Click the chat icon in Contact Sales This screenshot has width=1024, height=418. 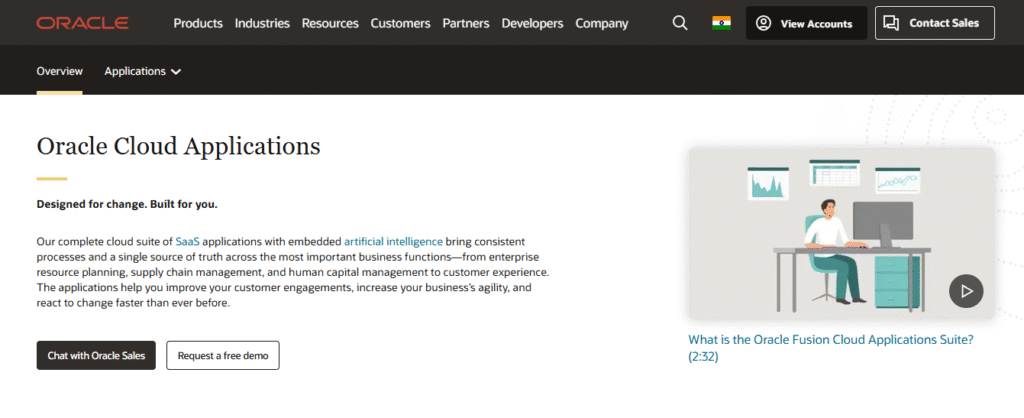(893, 23)
